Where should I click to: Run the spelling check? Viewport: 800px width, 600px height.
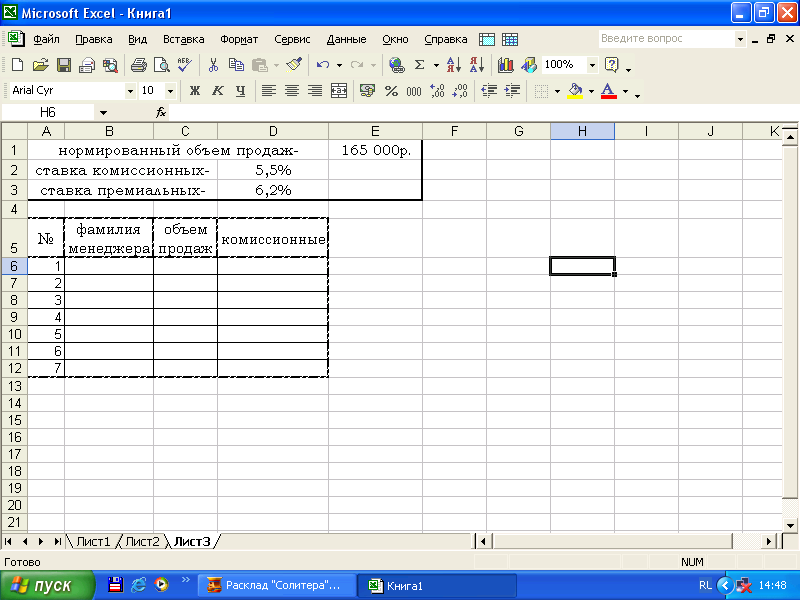(x=185, y=65)
